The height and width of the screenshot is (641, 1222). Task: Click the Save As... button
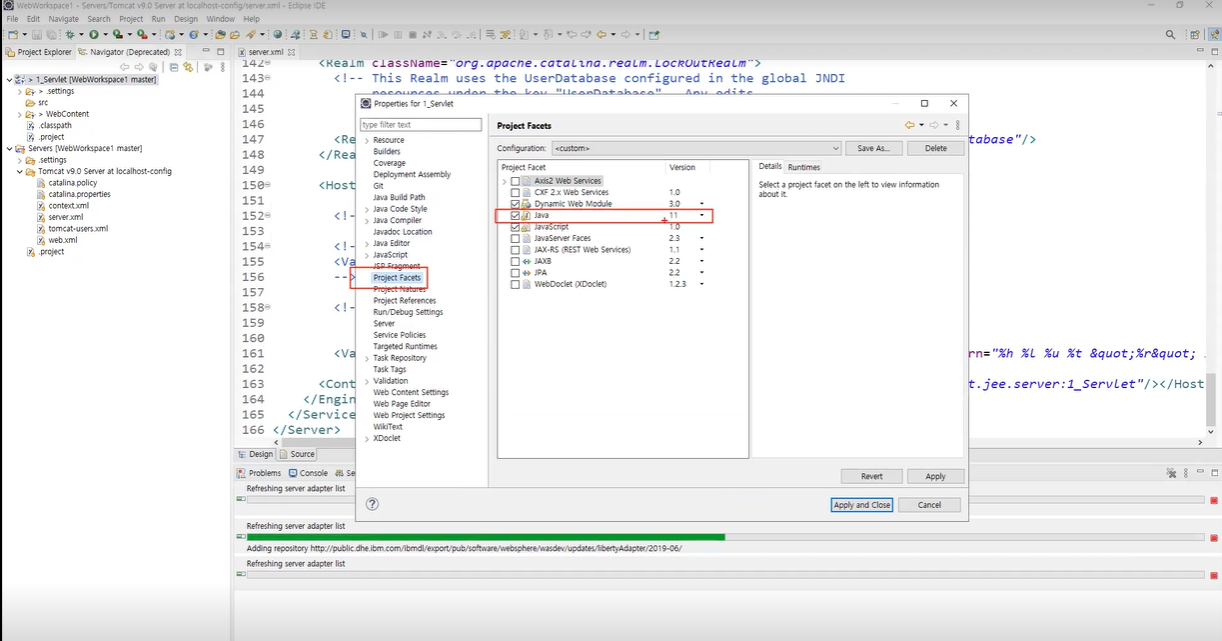point(874,148)
